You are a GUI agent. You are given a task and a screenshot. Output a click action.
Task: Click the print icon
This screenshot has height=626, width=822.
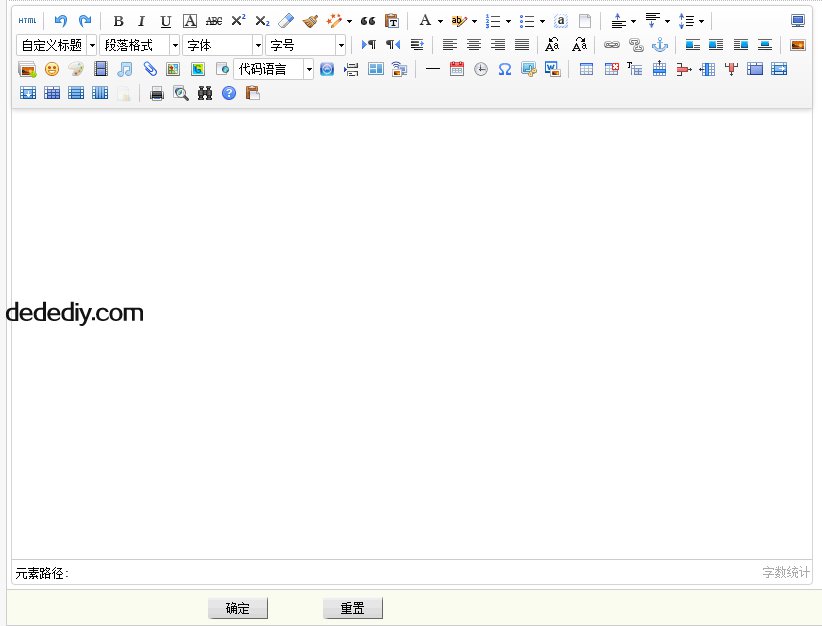(x=157, y=93)
